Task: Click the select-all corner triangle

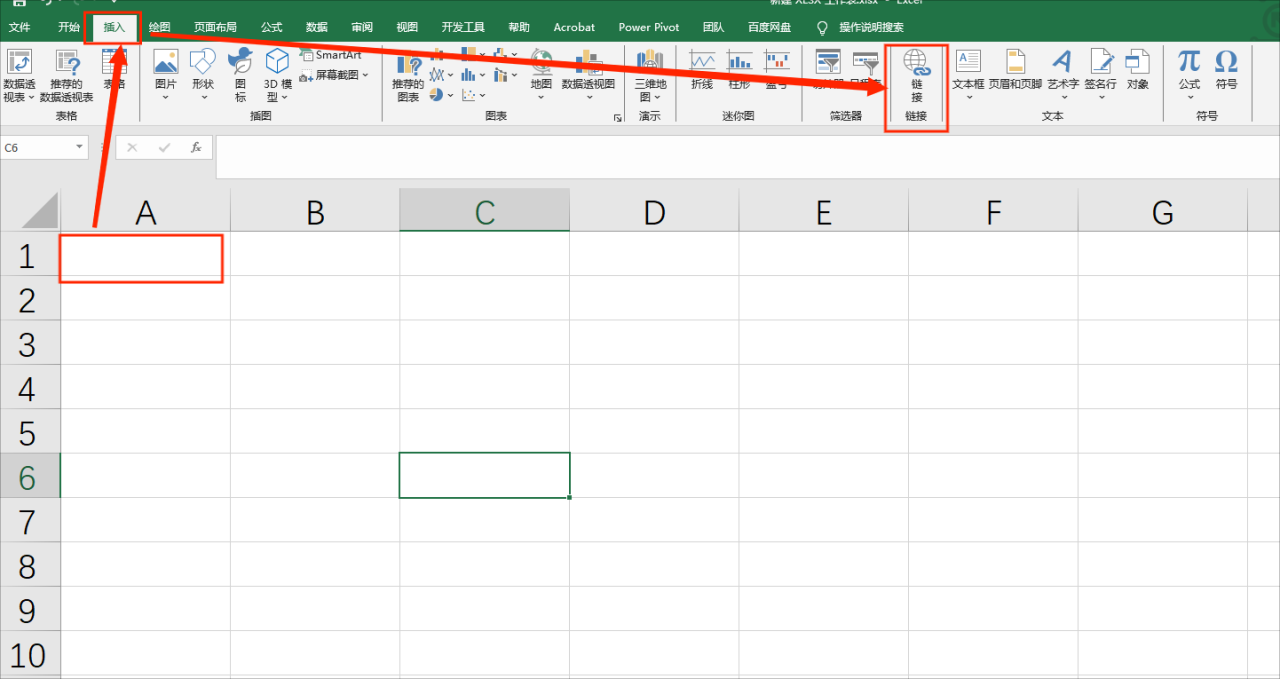Action: [x=40, y=211]
